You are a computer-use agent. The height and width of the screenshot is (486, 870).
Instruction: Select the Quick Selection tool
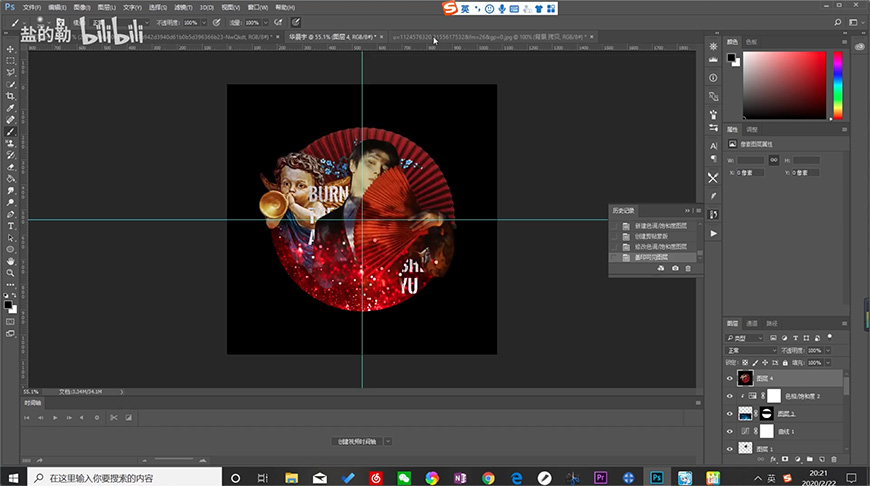point(10,84)
